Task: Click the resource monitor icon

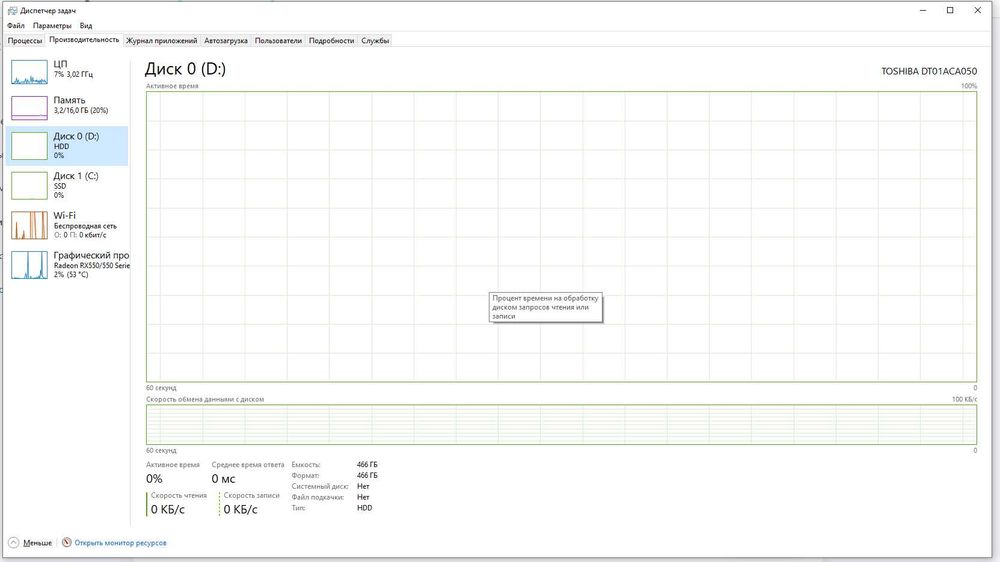Action: [x=67, y=543]
